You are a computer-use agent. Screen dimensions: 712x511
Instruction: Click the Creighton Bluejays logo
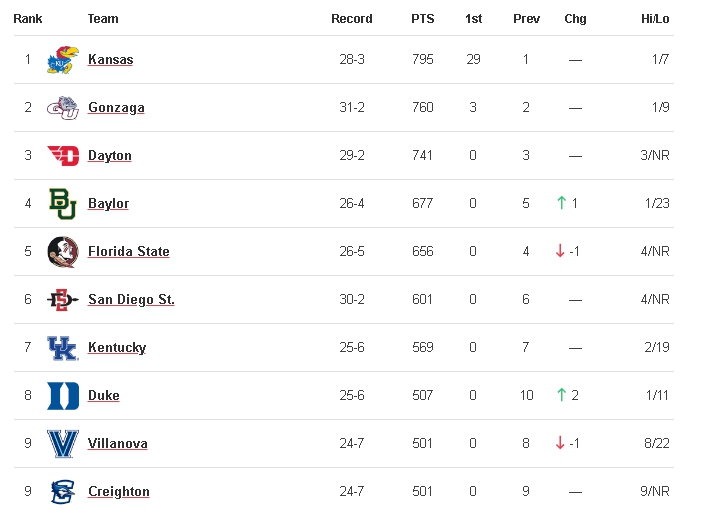(x=63, y=492)
